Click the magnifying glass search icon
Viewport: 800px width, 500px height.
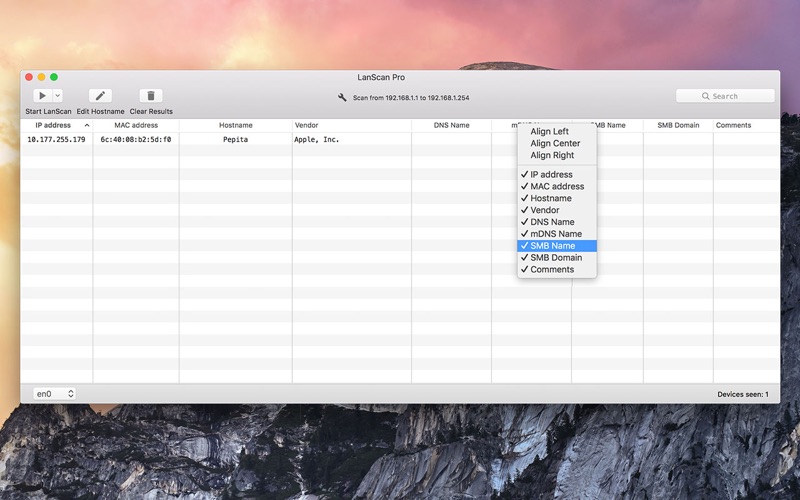click(705, 97)
